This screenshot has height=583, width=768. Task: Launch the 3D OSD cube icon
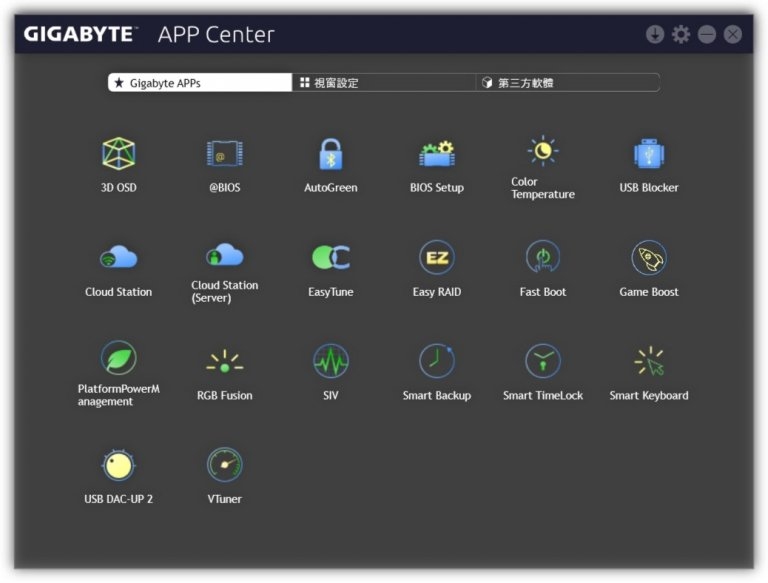(119, 153)
